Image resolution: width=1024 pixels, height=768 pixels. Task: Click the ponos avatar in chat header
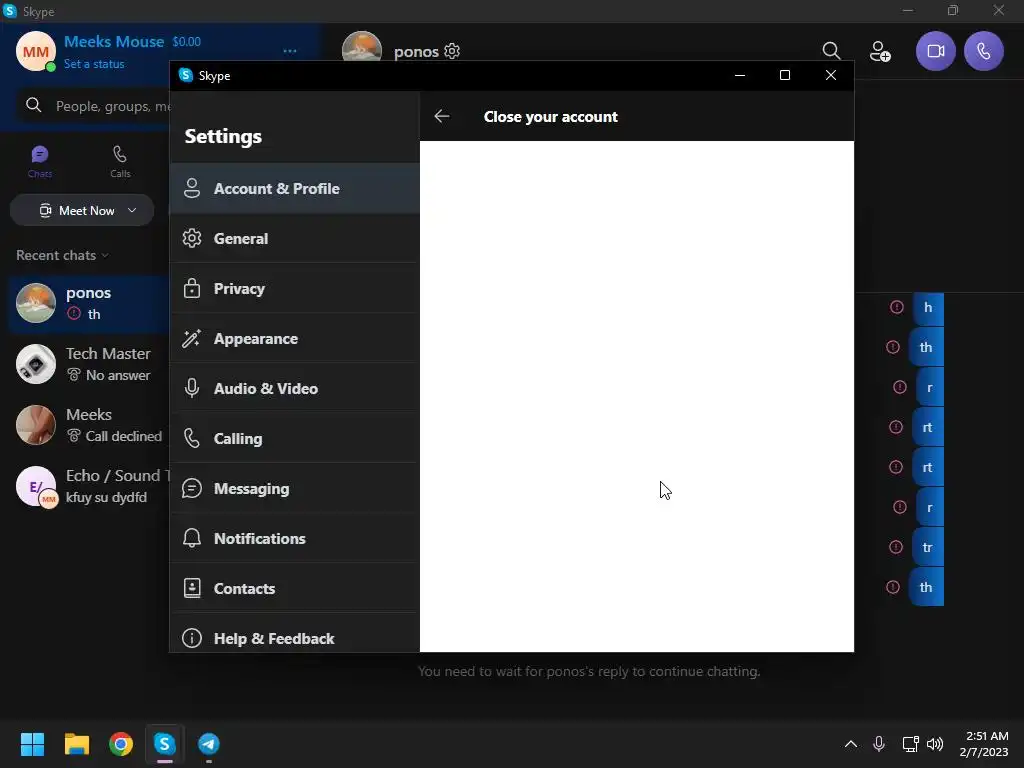click(x=362, y=47)
